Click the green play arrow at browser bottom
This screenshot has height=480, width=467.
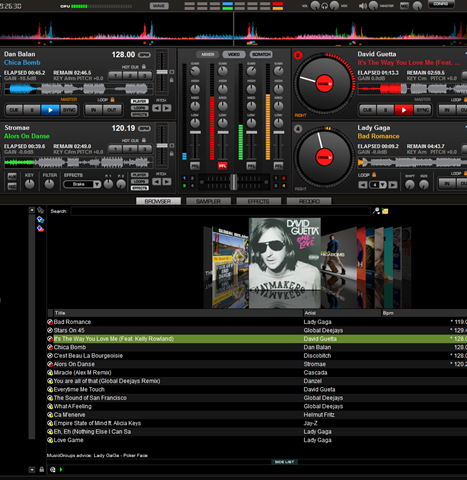pyautogui.click(x=61, y=469)
